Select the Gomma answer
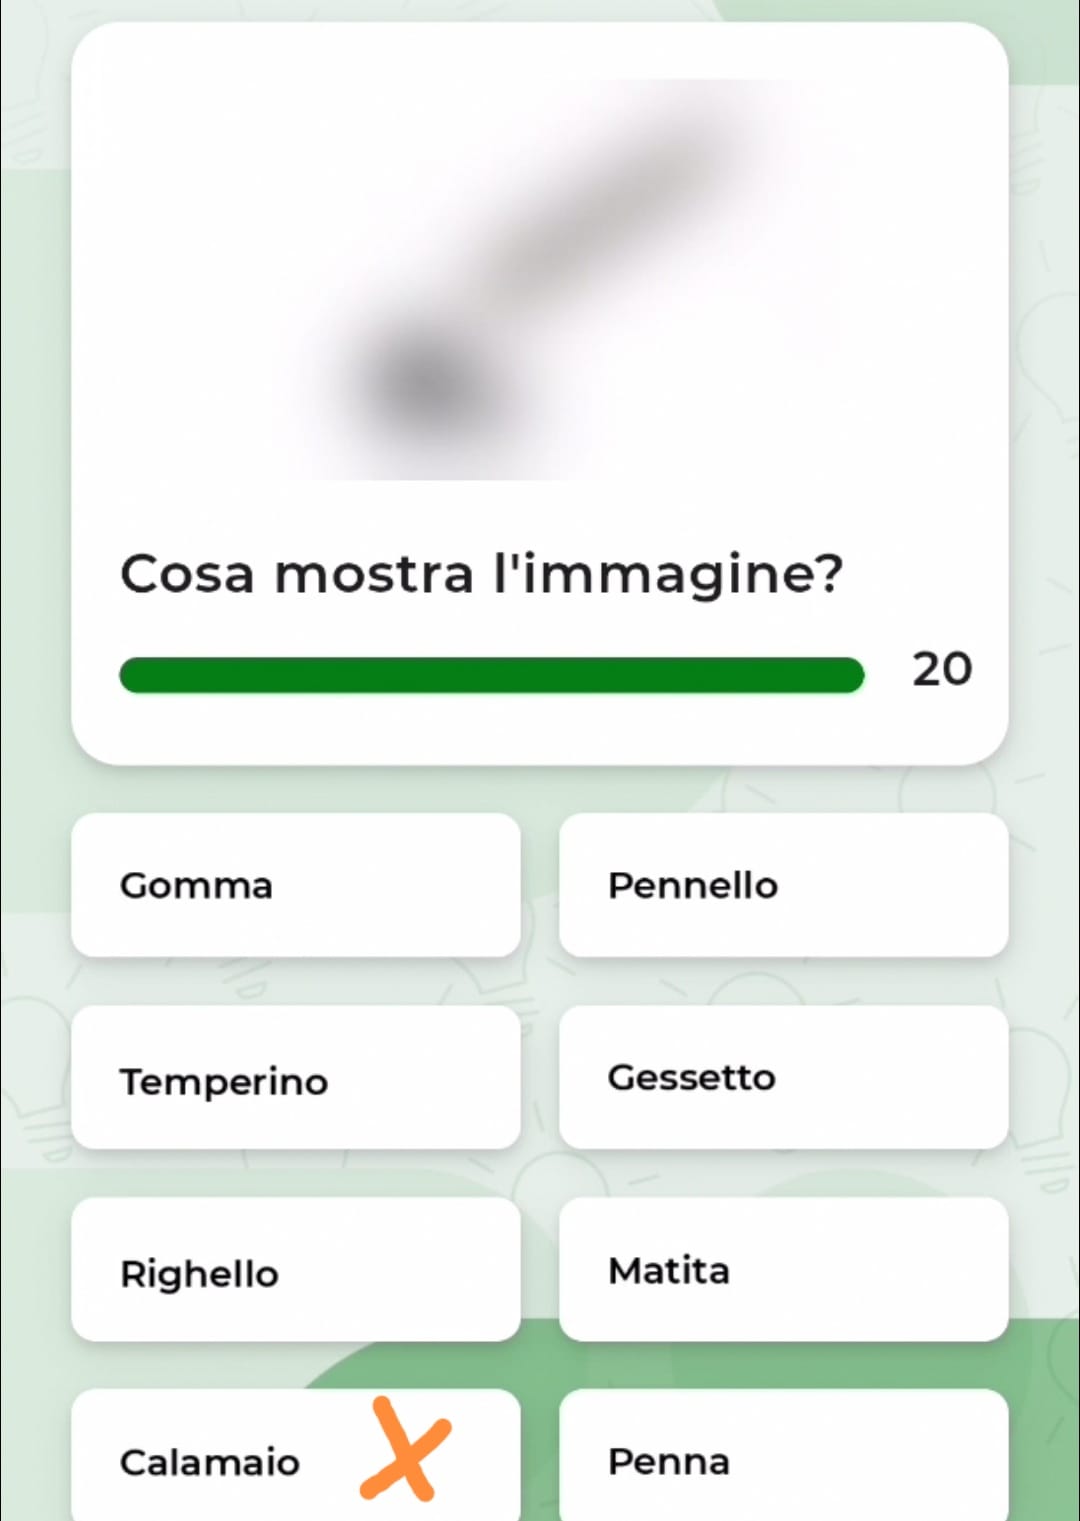 [x=295, y=885]
